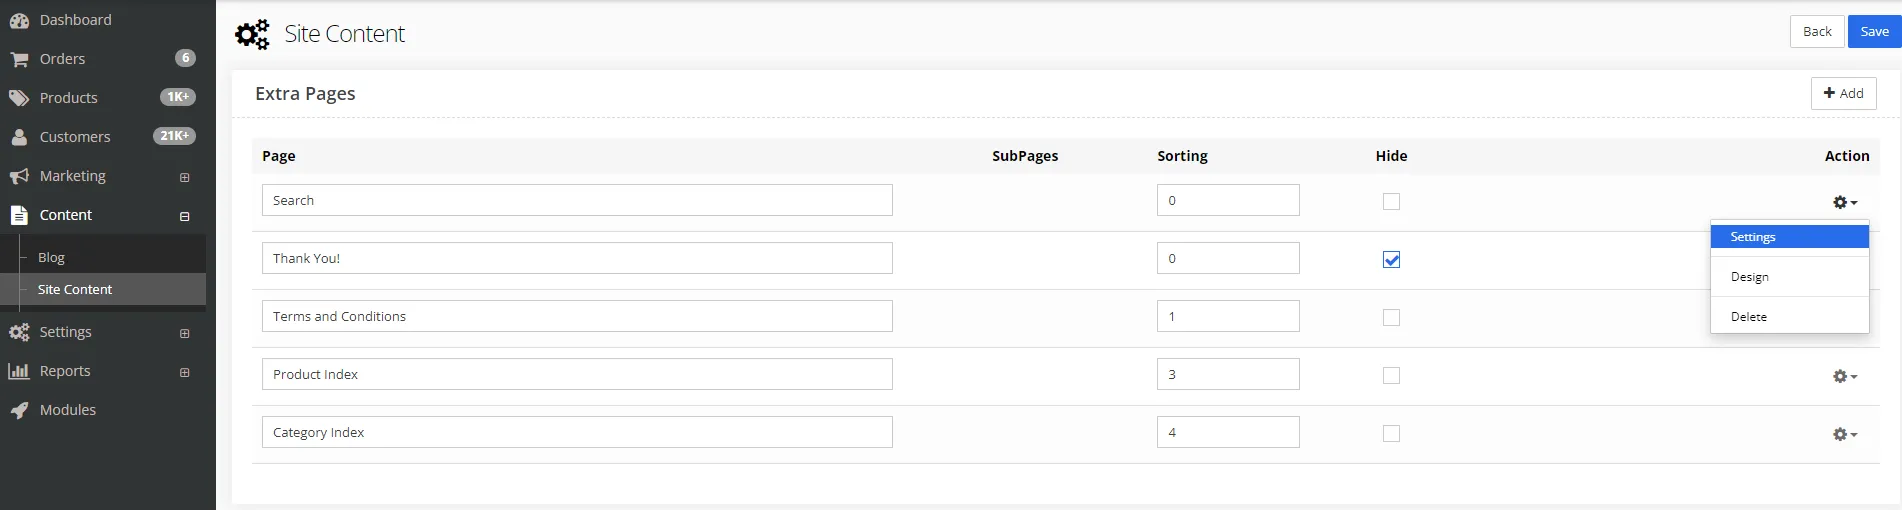Collapse the Content sidebar section
The width and height of the screenshot is (1902, 510).
(184, 216)
